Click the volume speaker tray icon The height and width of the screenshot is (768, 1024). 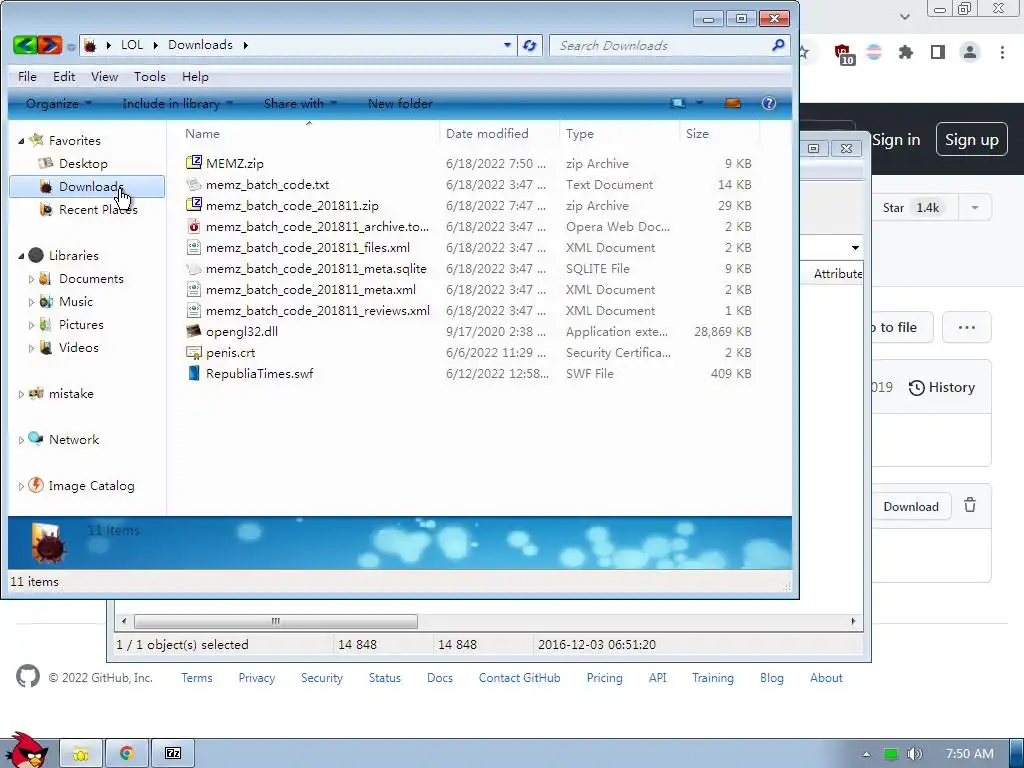pos(915,754)
